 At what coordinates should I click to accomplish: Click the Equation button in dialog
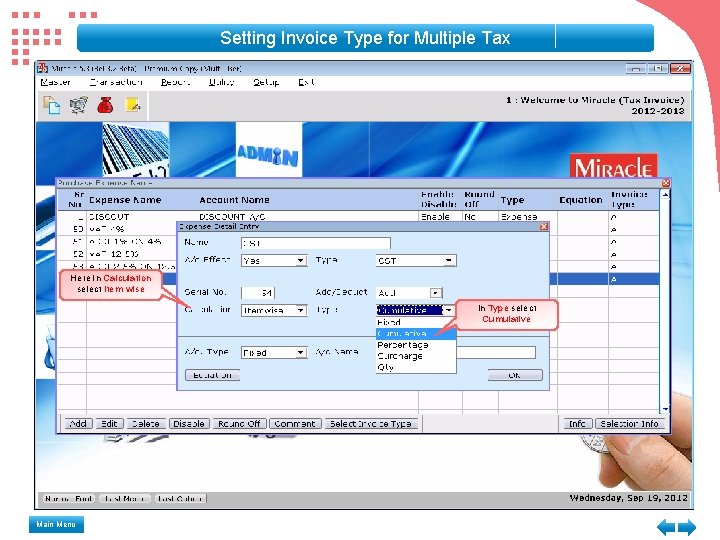[x=212, y=375]
